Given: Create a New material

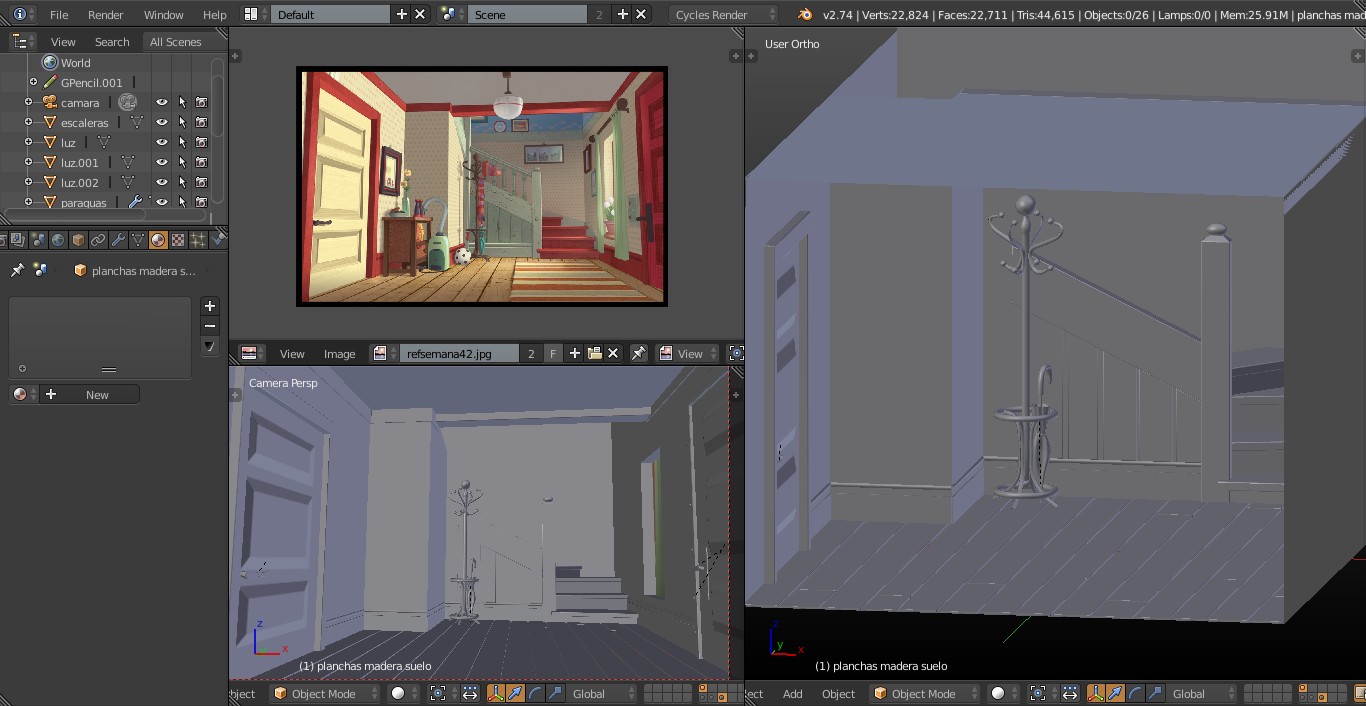Looking at the screenshot, I should pyautogui.click(x=89, y=394).
